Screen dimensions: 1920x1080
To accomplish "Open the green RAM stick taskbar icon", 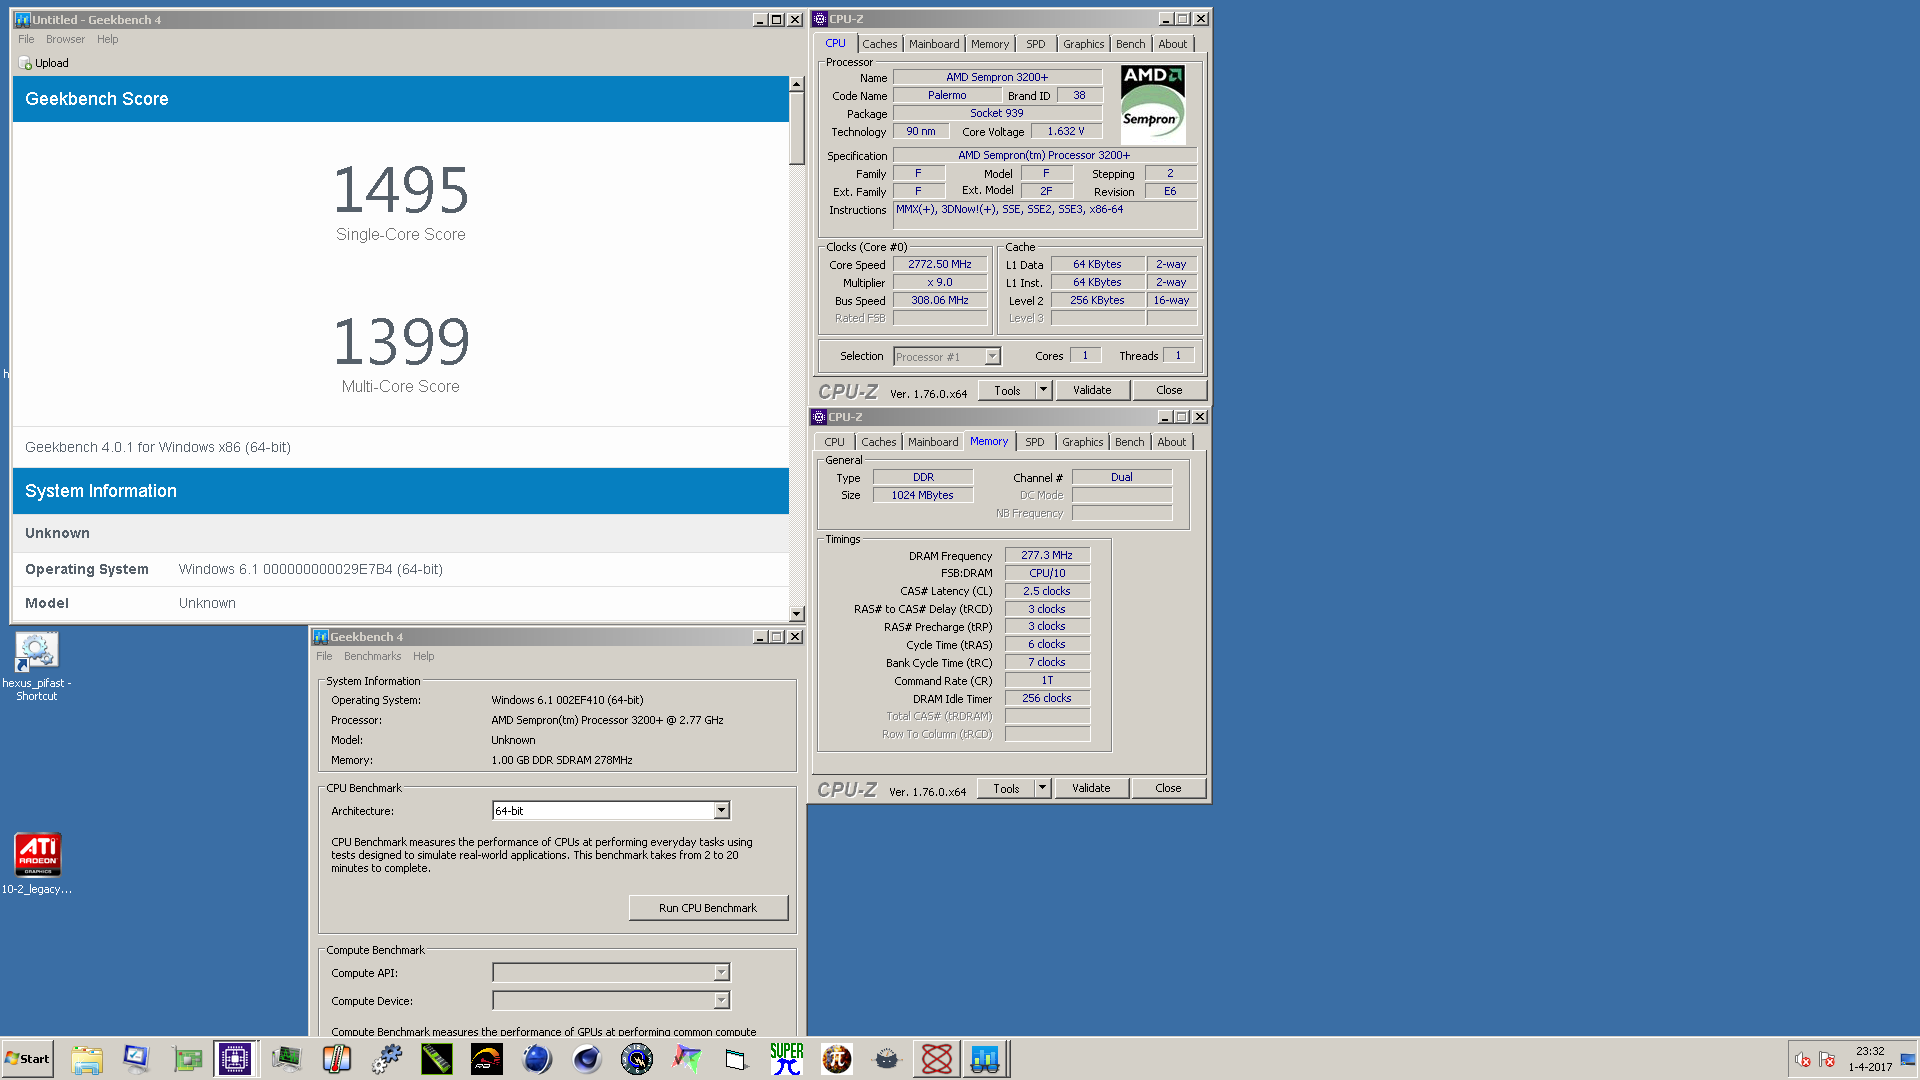I will pyautogui.click(x=437, y=1059).
